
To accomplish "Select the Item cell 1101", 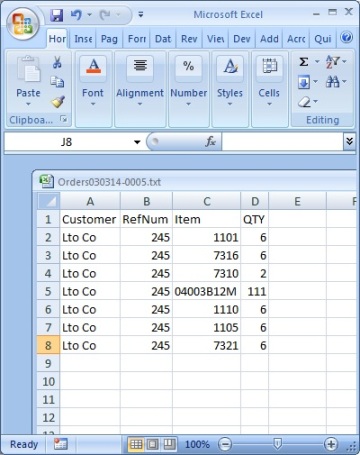I will tap(207, 238).
